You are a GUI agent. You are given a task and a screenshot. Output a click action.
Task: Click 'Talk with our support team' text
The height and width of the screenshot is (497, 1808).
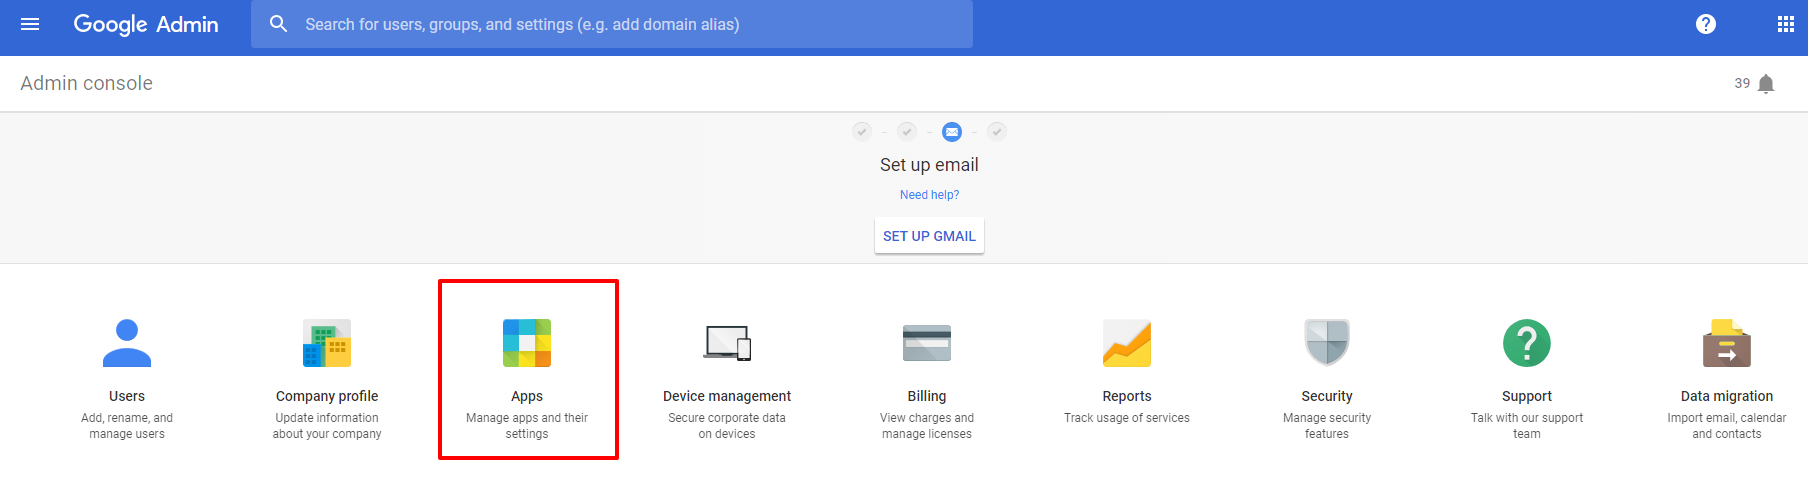pyautogui.click(x=1527, y=426)
